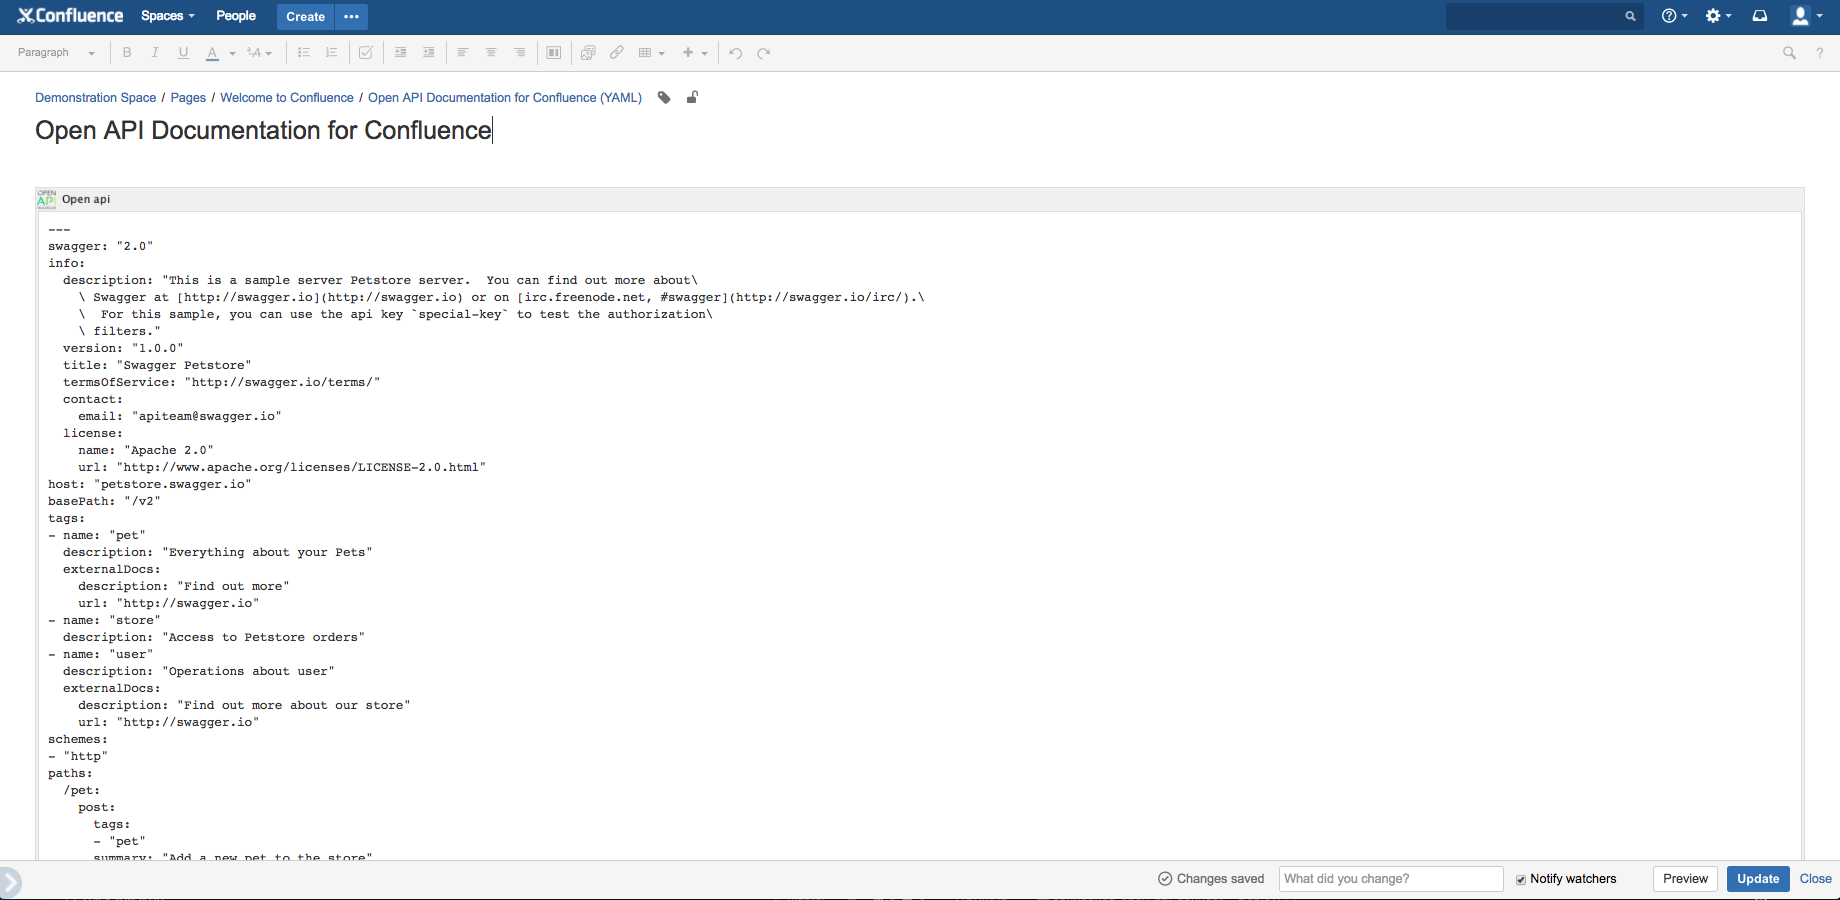
Task: Click the 'host: "petstore.swagger.io"' line
Action: pos(150,484)
